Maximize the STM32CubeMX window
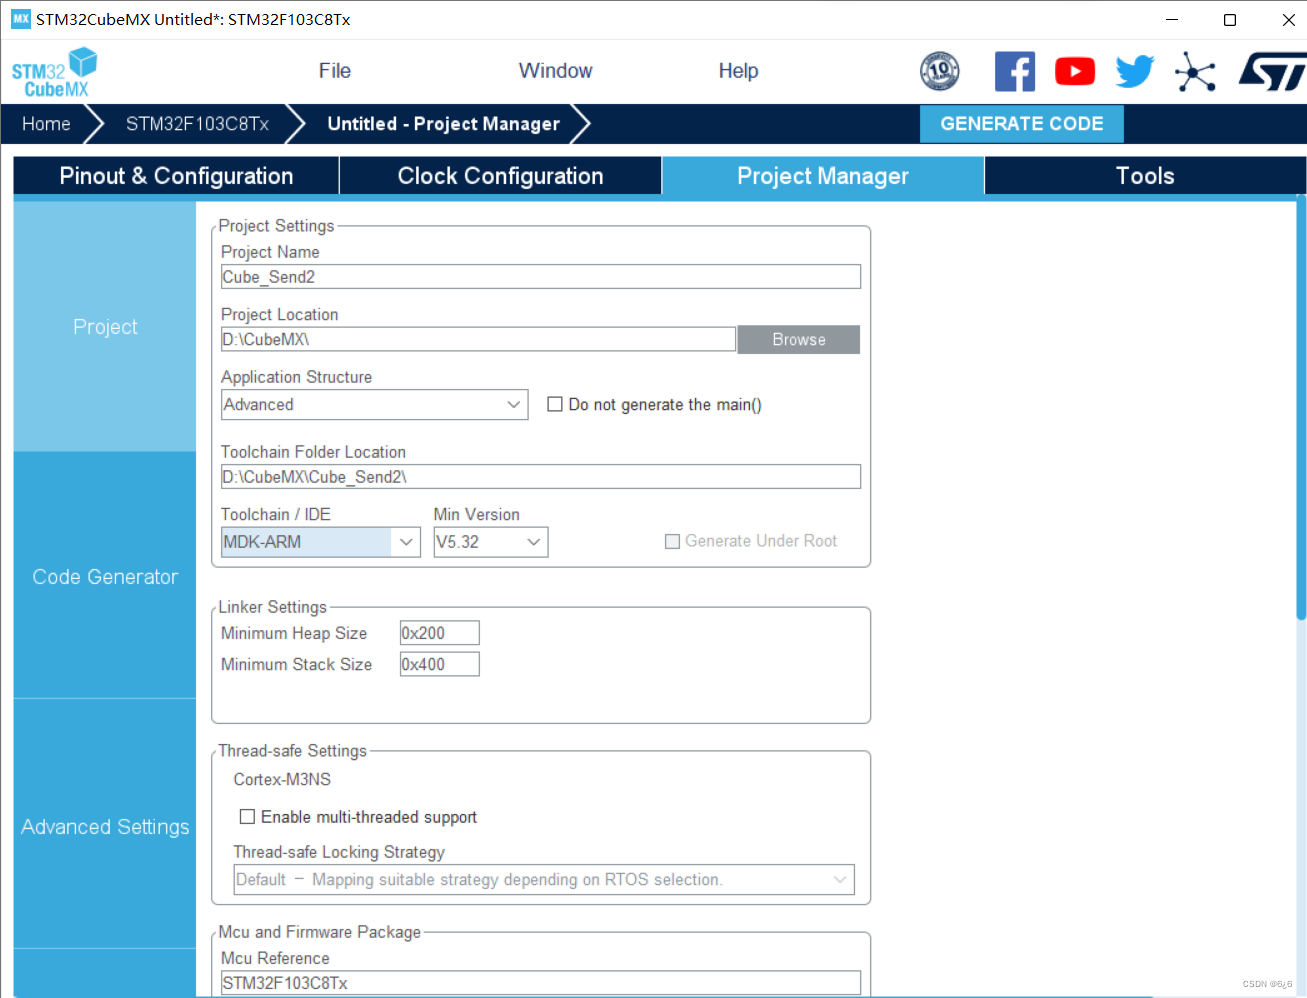Viewport: 1307px width, 998px height. 1230,19
